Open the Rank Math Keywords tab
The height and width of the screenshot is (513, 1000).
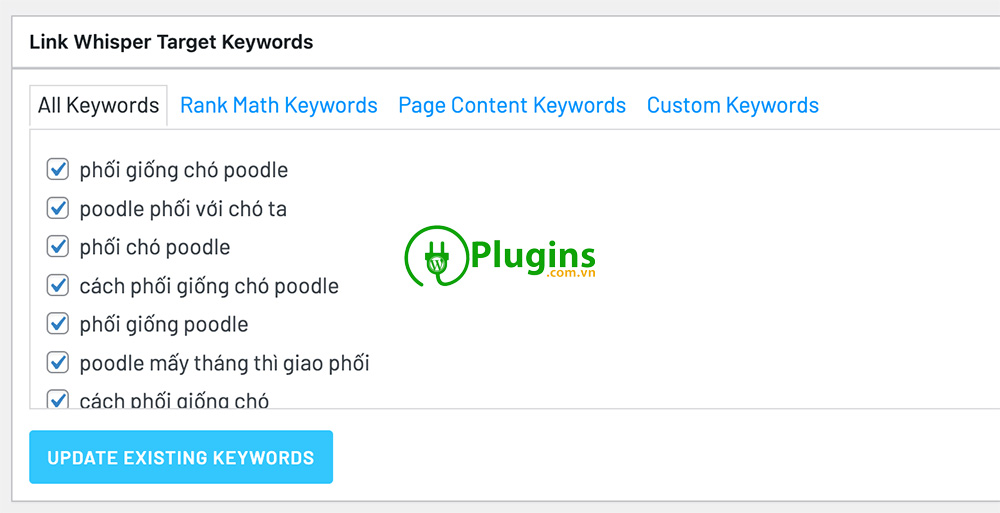pyautogui.click(x=279, y=105)
